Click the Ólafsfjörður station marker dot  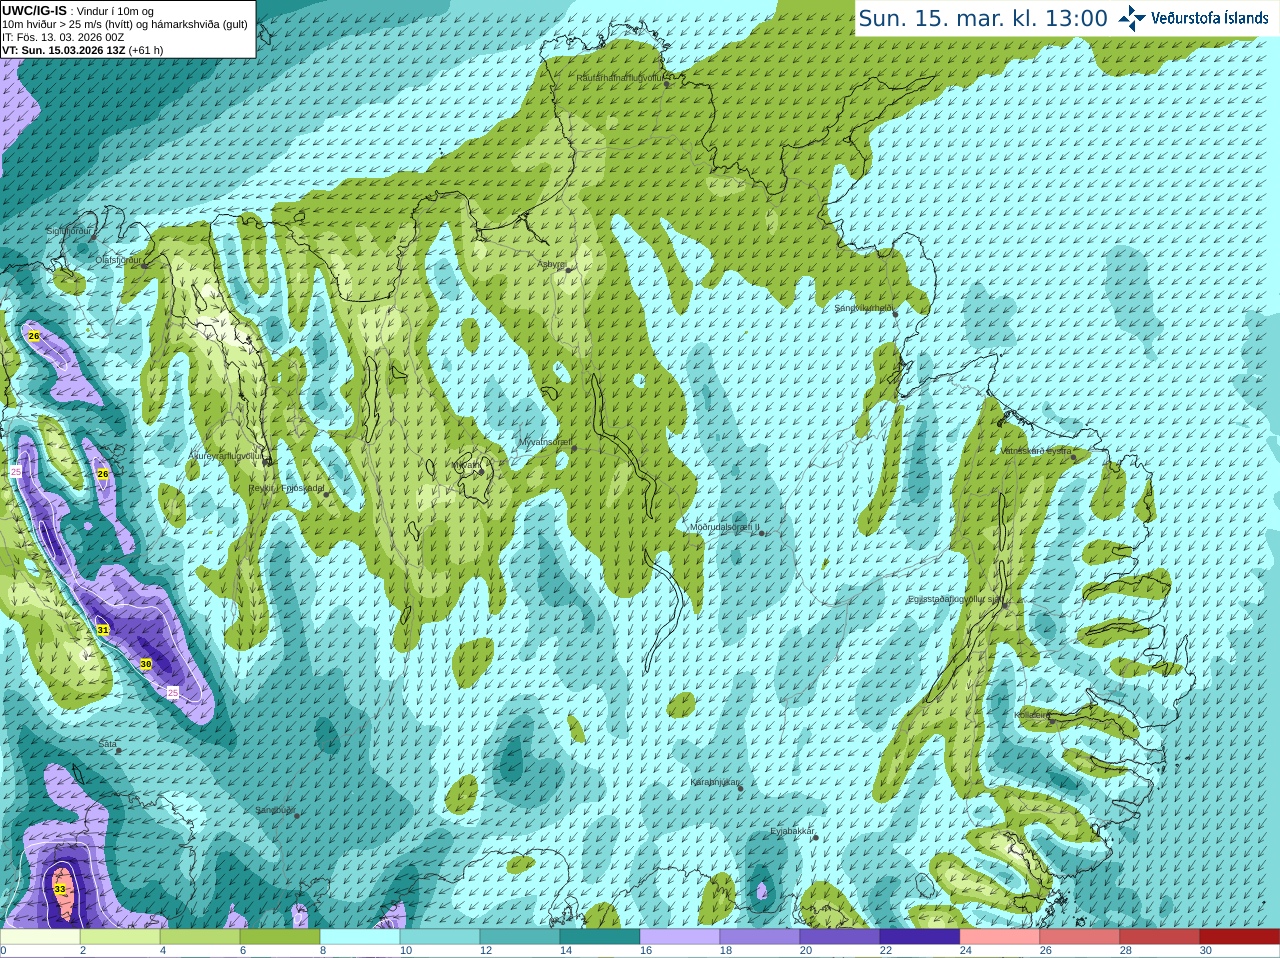pos(143,265)
